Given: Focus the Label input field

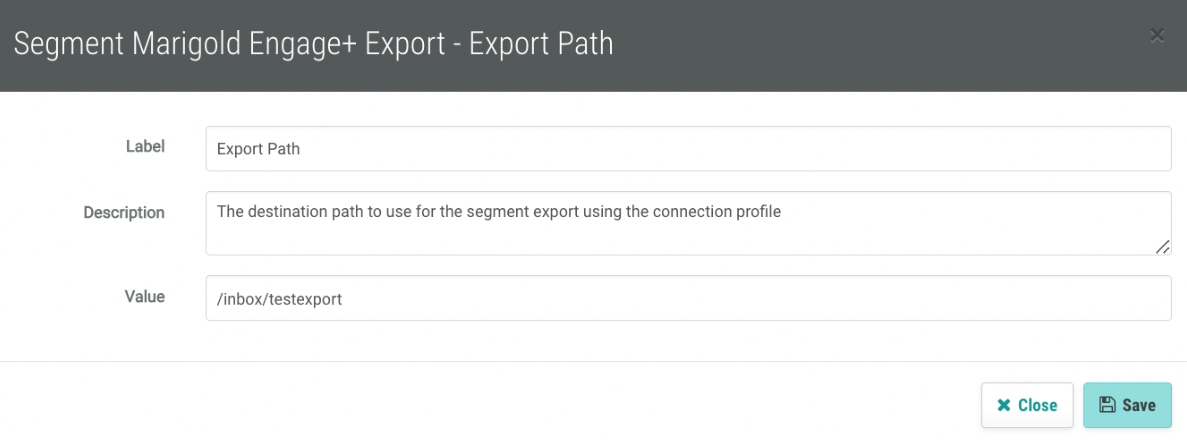Looking at the screenshot, I should 688,149.
